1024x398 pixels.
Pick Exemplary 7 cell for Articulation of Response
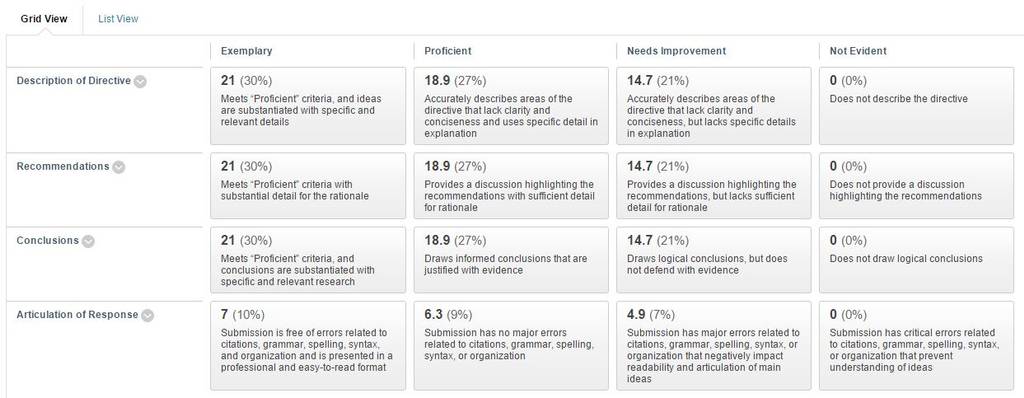click(x=308, y=346)
